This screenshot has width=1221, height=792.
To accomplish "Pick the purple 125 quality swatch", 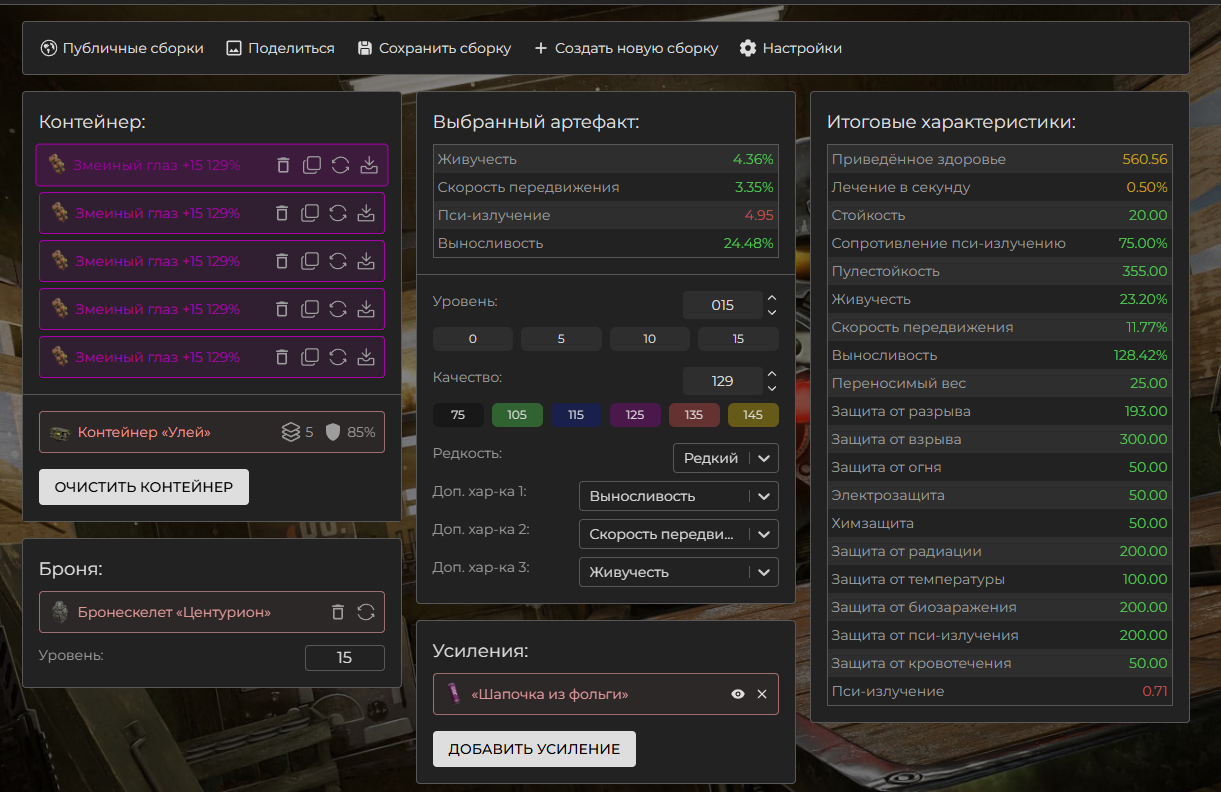I will (635, 415).
